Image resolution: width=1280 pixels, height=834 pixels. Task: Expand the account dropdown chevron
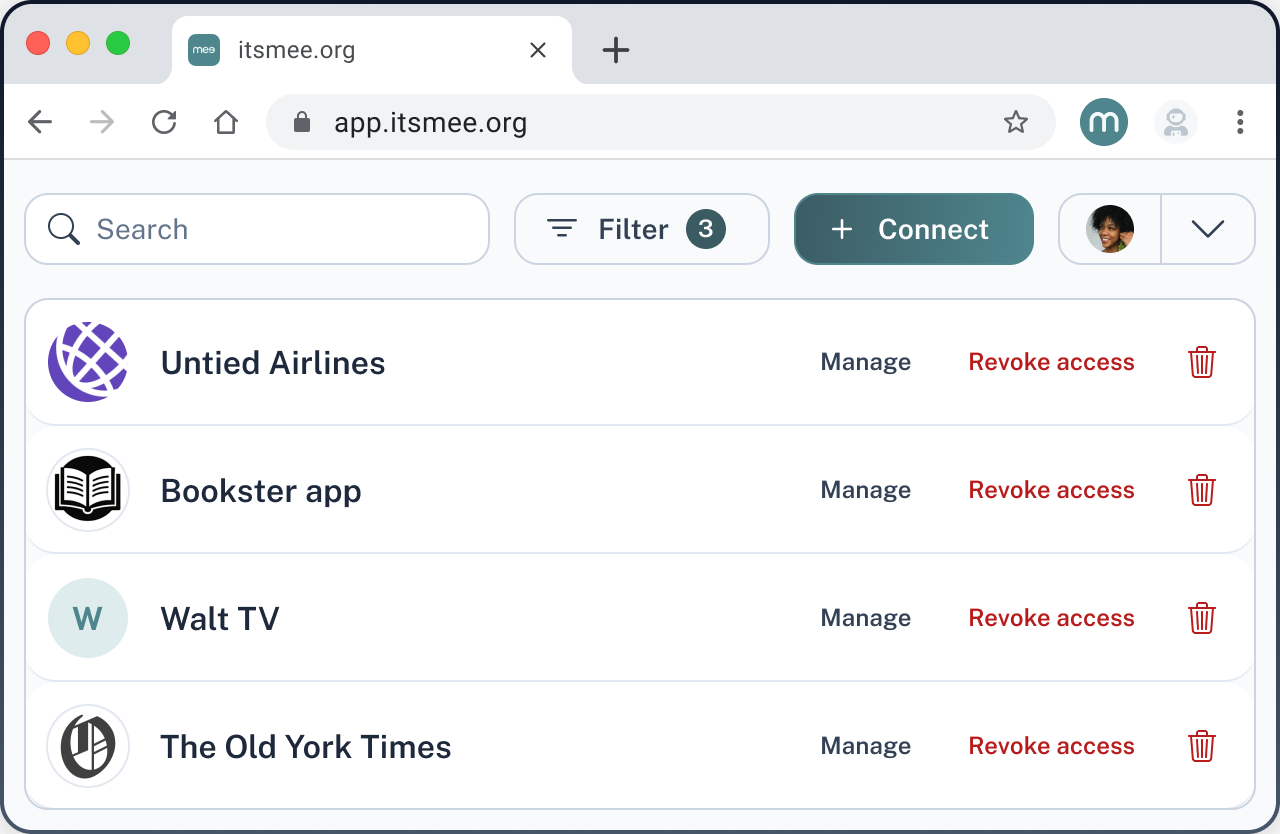click(x=1207, y=229)
